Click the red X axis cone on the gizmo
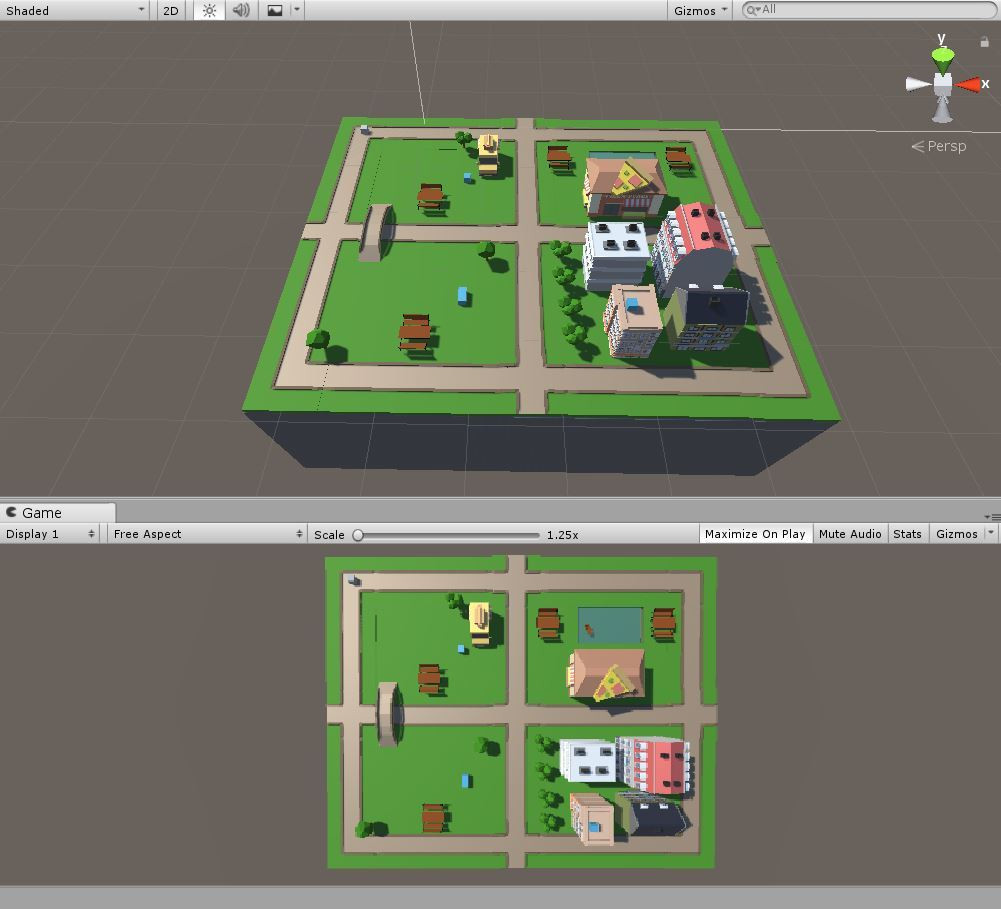 point(968,84)
